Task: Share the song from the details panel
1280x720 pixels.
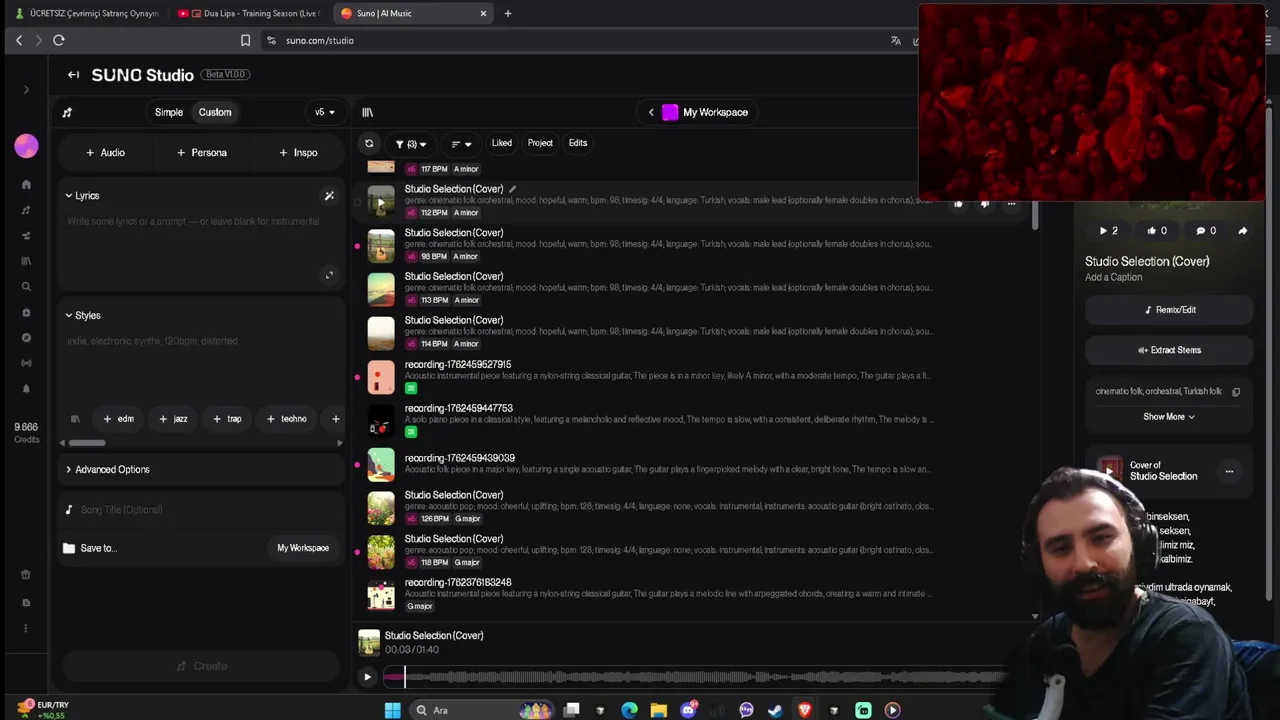Action: pos(1242,231)
